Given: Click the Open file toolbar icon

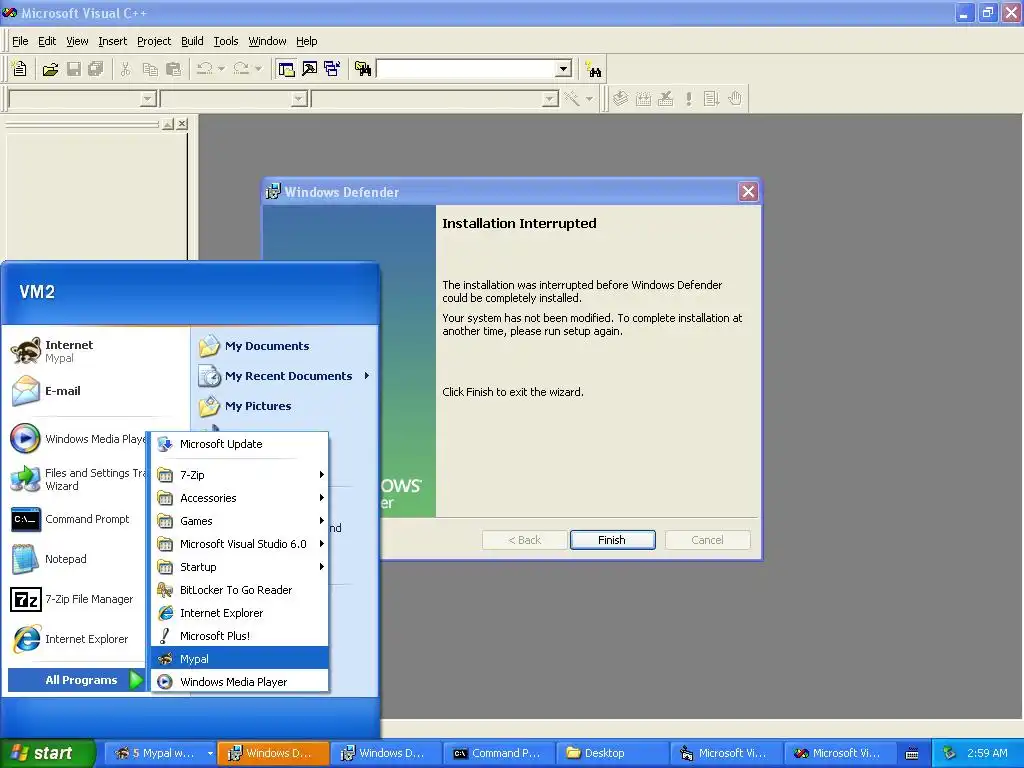Looking at the screenshot, I should (x=50, y=69).
